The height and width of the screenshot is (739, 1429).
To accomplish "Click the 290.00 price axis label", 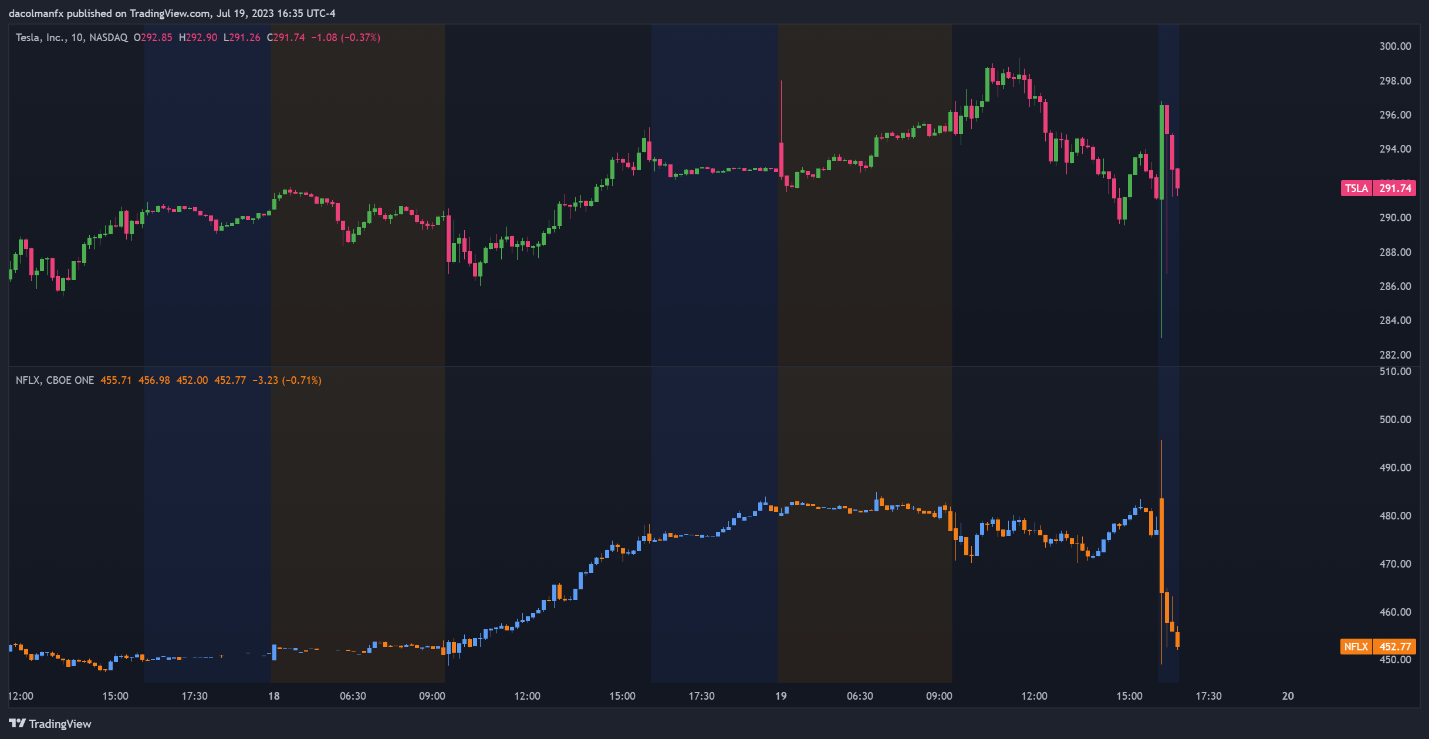I will (1395, 218).
